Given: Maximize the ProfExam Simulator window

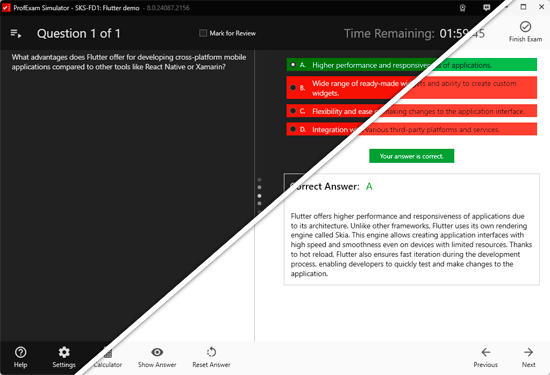Looking at the screenshot, I should pyautogui.click(x=523, y=7).
